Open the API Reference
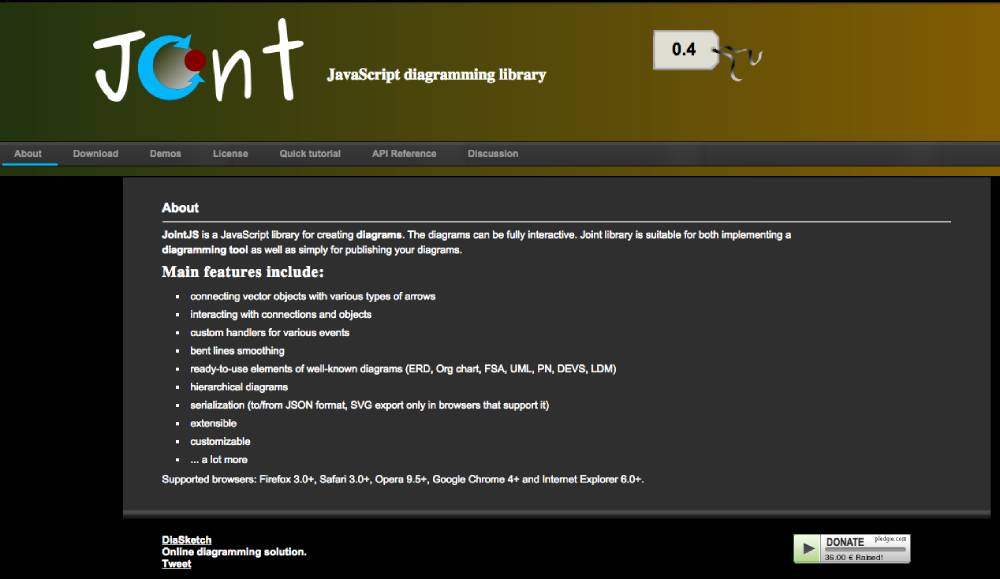Image resolution: width=1000 pixels, height=579 pixels. 404,153
